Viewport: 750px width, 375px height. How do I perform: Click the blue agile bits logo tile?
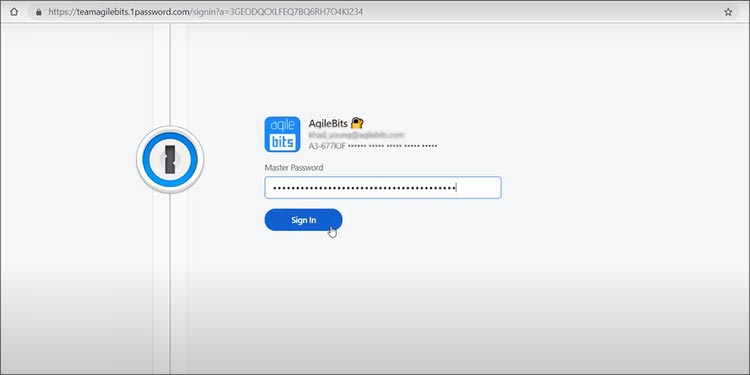tap(282, 134)
